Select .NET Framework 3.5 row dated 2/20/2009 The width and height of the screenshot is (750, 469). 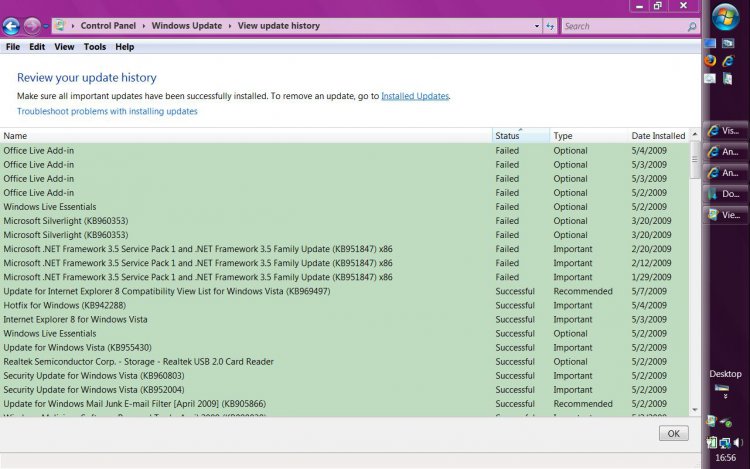[344, 249]
